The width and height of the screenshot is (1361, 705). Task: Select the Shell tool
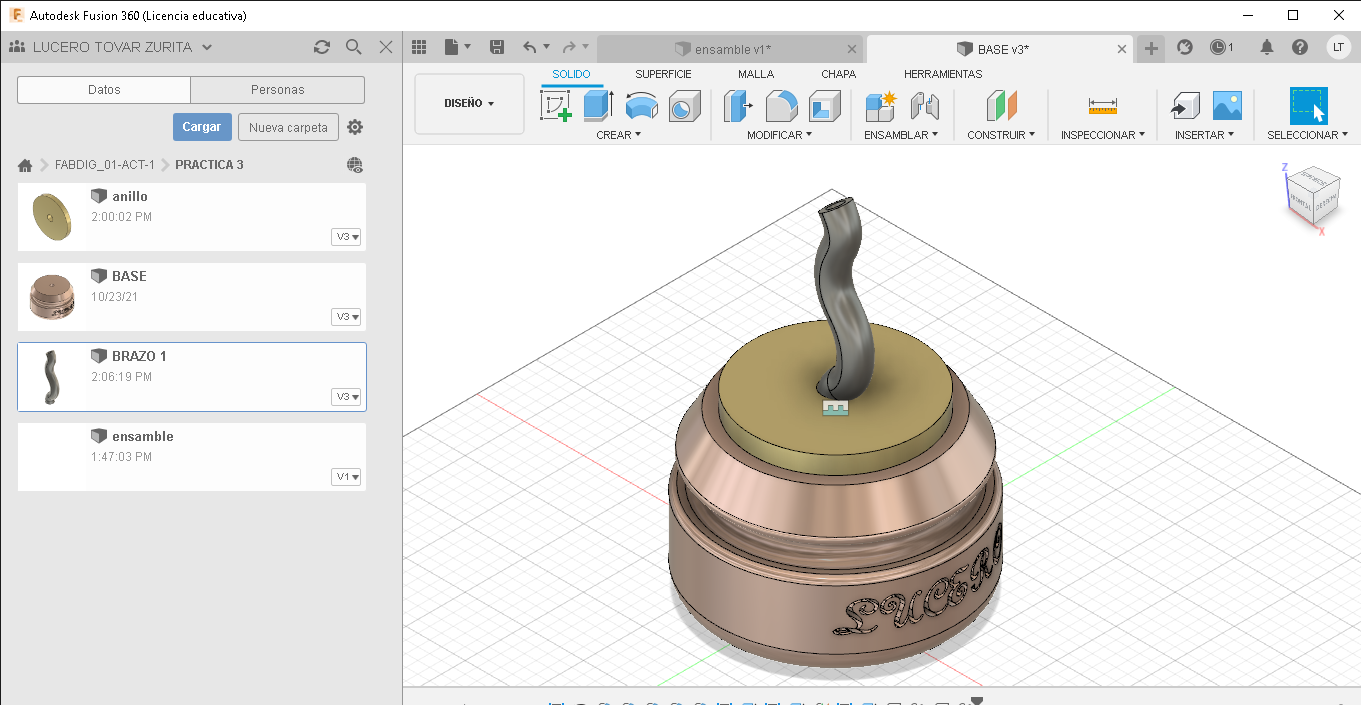pos(825,105)
